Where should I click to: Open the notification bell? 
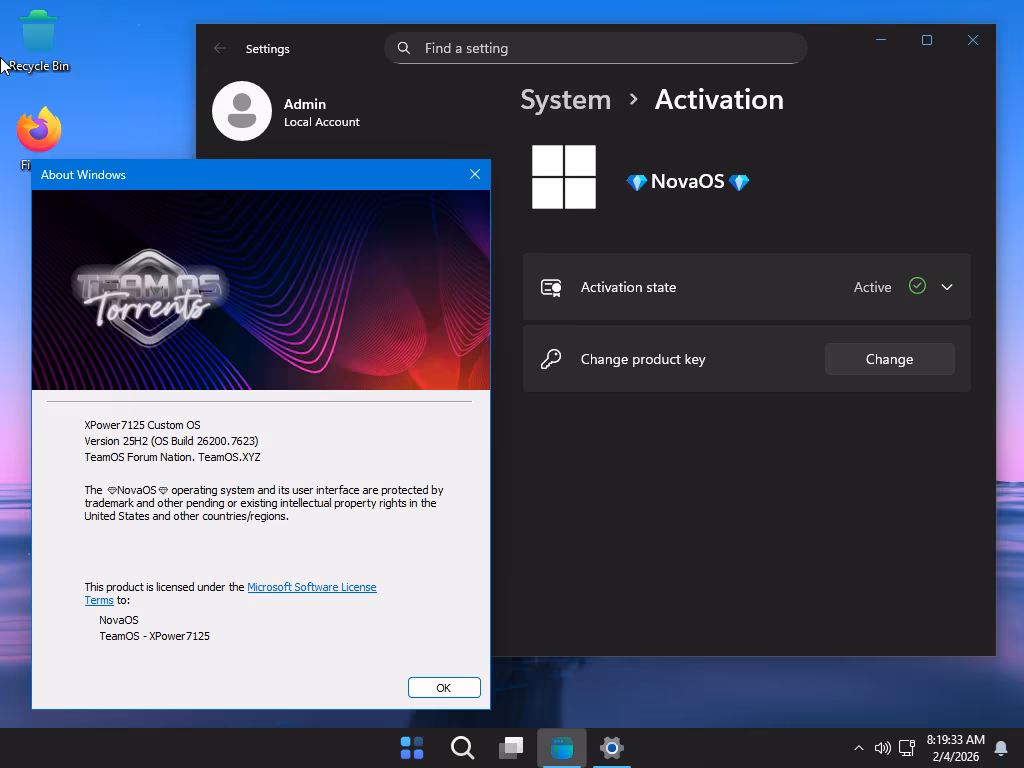tap(1001, 748)
